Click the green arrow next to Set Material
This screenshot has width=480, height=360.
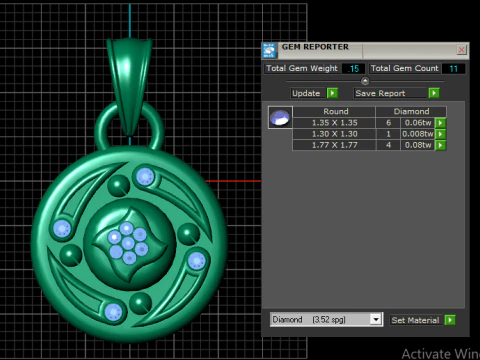pos(450,320)
